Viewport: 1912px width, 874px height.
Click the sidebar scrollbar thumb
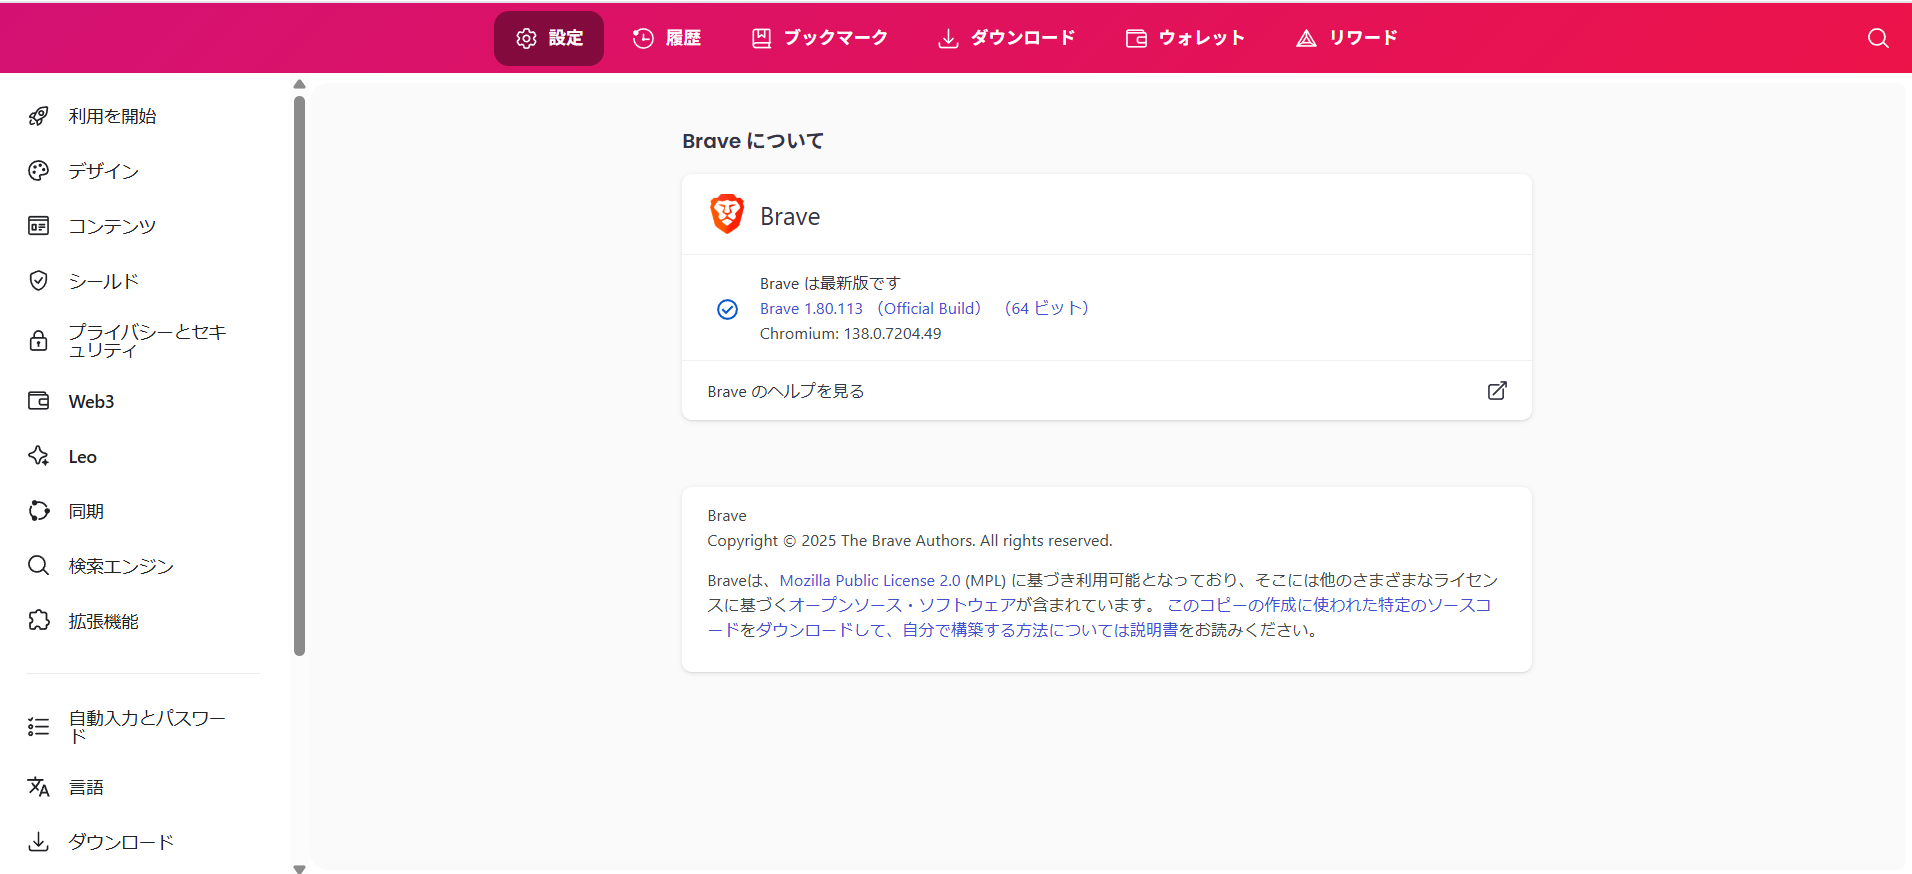pyautogui.click(x=299, y=376)
